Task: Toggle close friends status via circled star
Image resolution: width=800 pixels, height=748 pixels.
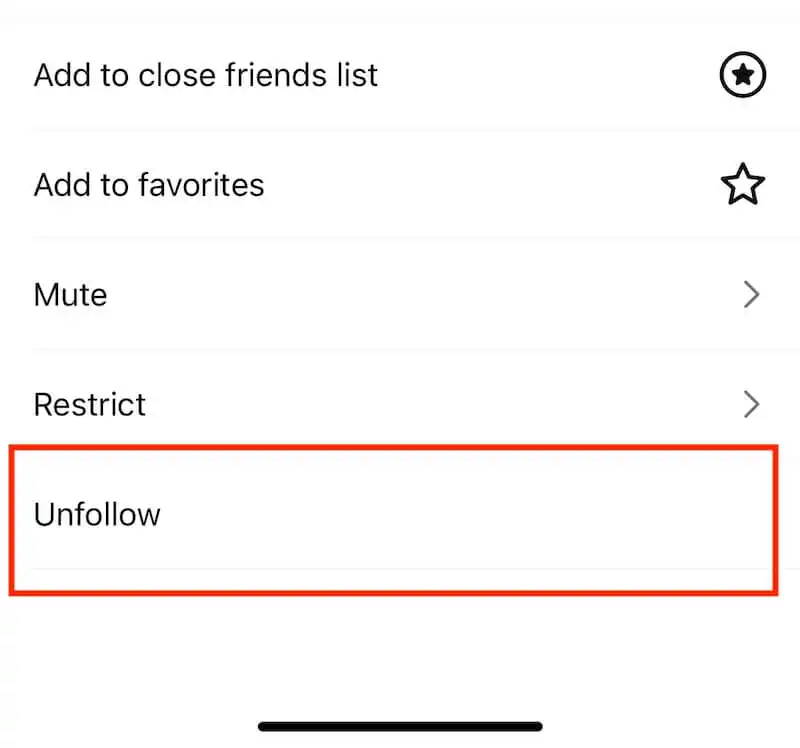Action: tap(742, 75)
